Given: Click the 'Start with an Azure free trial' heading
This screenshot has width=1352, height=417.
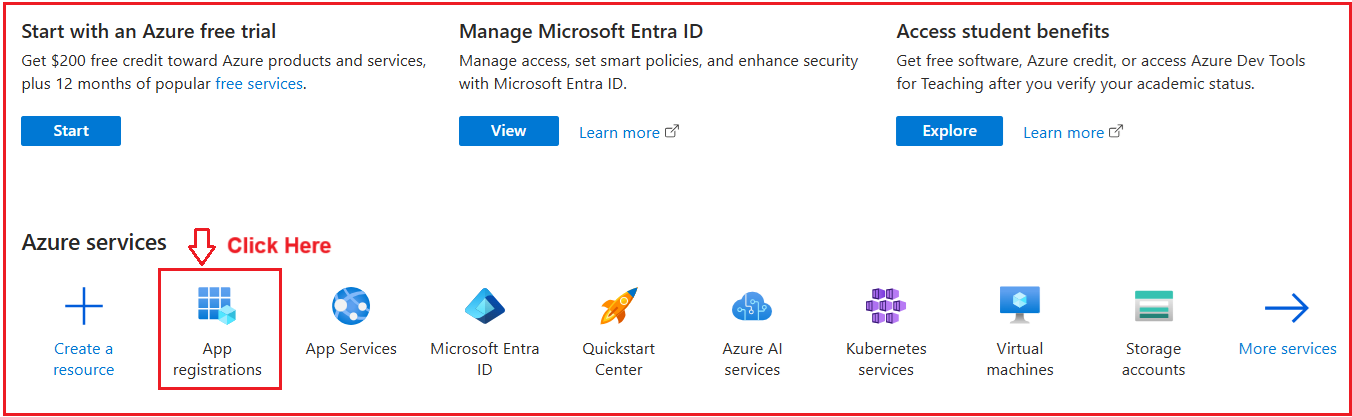Looking at the screenshot, I should [149, 32].
